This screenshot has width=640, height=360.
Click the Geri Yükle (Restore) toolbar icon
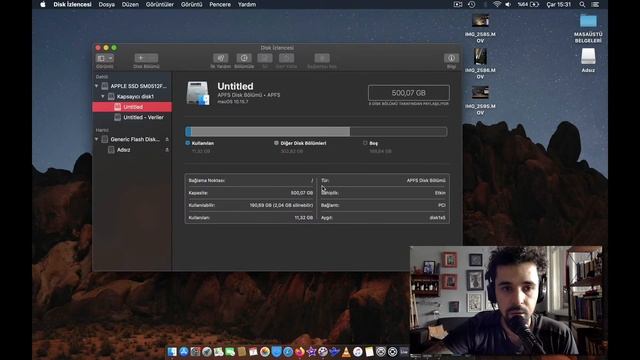click(286, 58)
